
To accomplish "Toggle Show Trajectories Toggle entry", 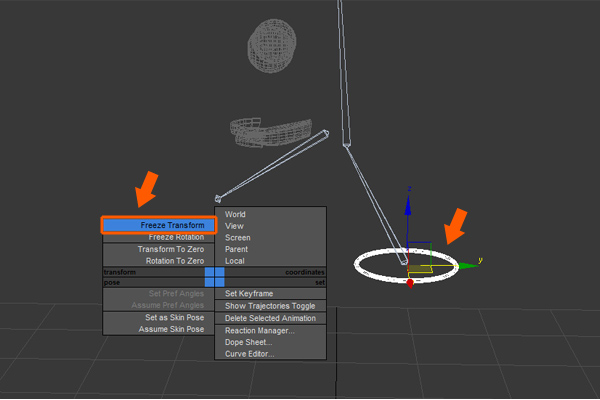I will [x=270, y=306].
